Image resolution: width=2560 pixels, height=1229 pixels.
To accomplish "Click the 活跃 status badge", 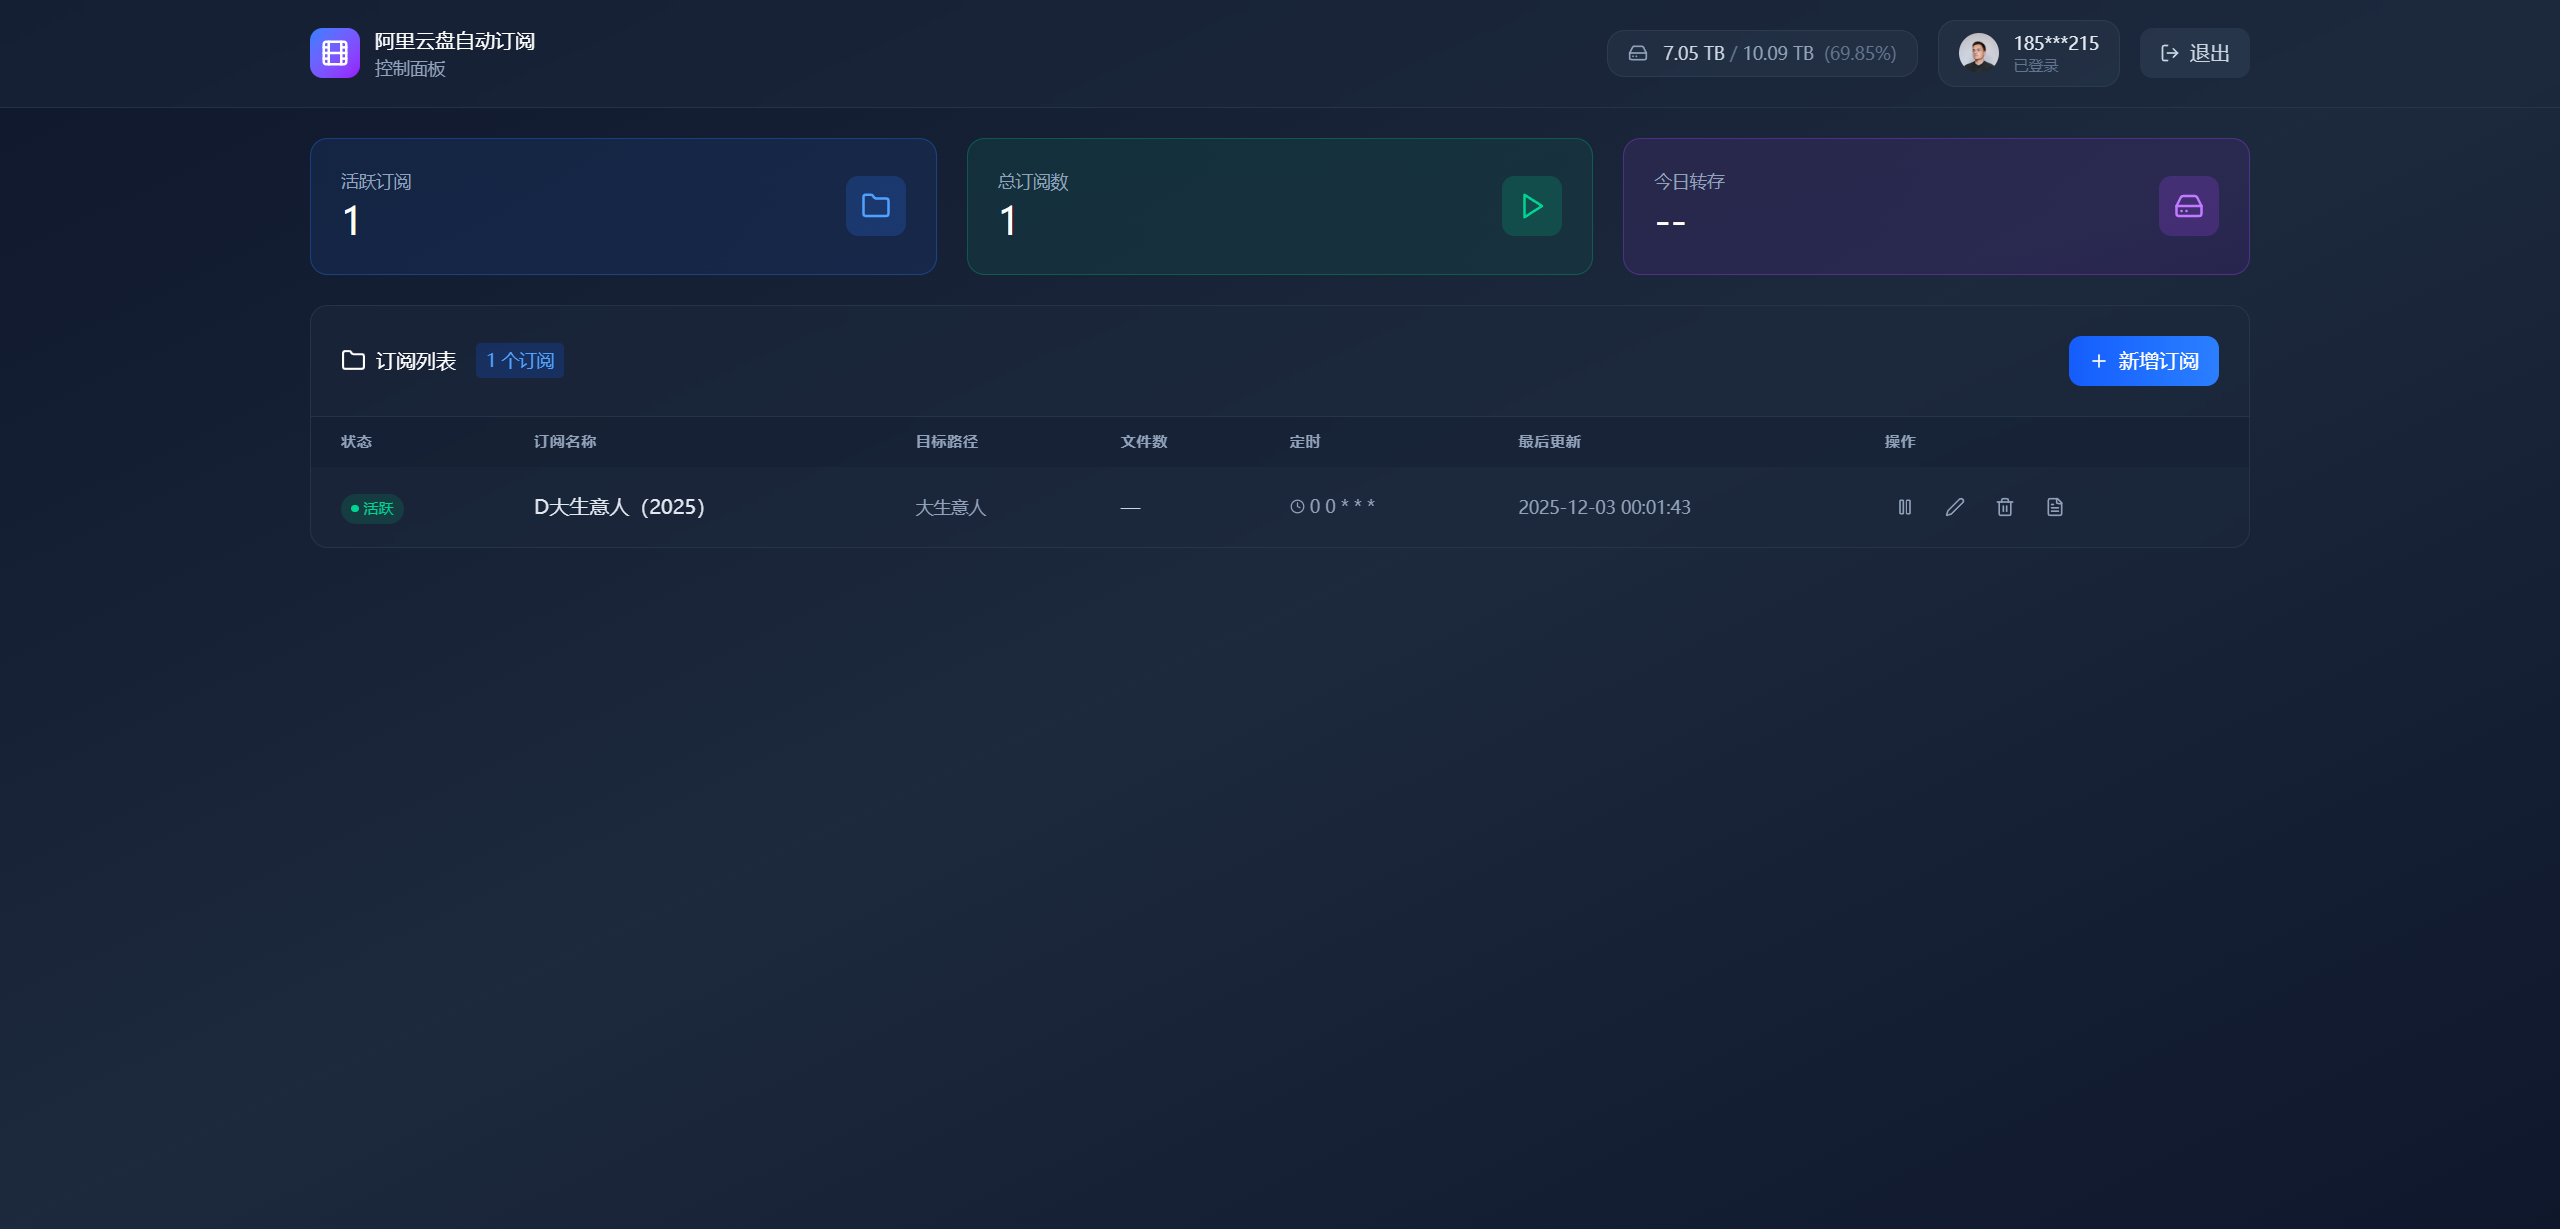I will pos(372,508).
